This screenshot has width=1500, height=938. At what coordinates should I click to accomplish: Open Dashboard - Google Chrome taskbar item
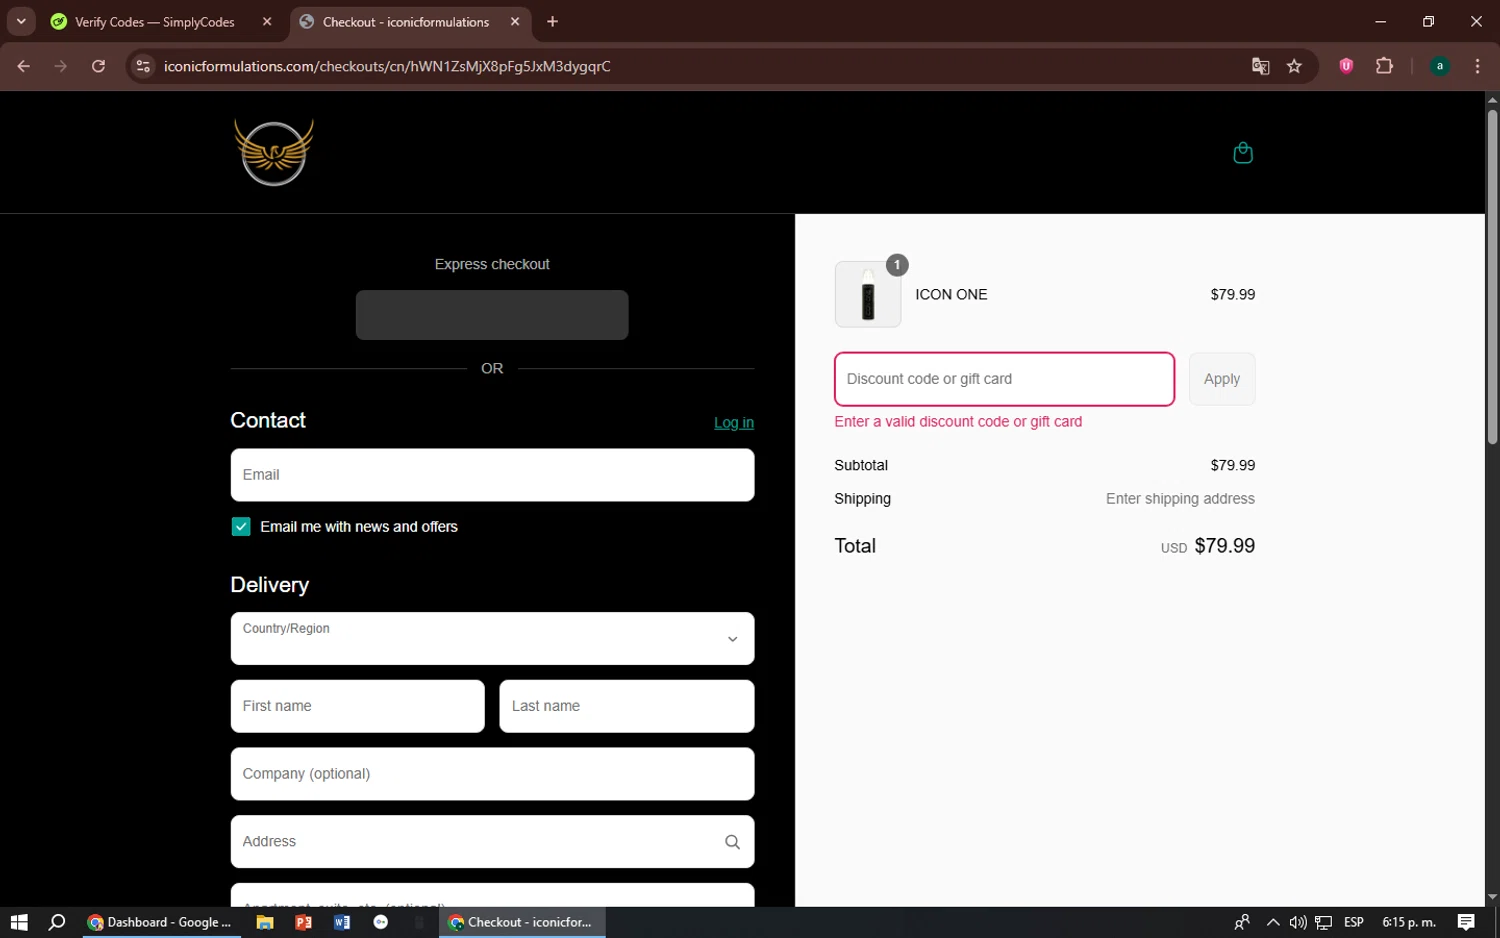(160, 922)
